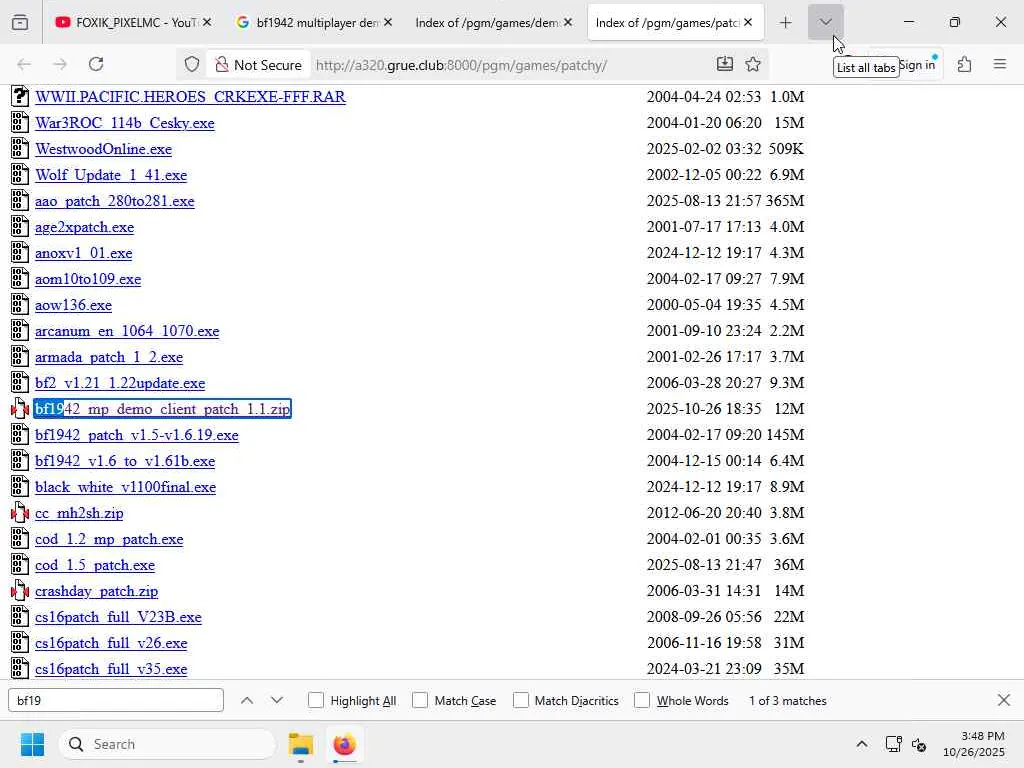The height and width of the screenshot is (768, 1024).
Task: Open Wolf_Update_1_41.exe link
Action: [110, 175]
